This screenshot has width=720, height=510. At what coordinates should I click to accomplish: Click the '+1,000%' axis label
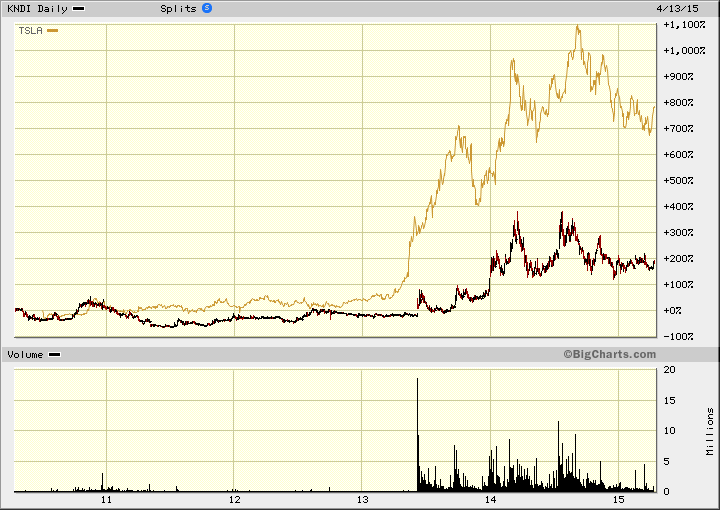click(x=684, y=50)
